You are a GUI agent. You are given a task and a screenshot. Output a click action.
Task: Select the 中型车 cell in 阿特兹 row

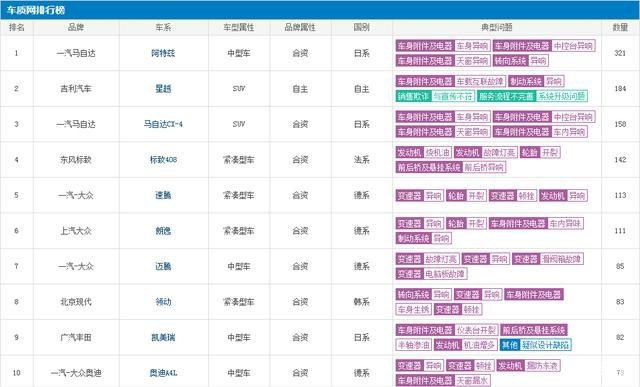[x=239, y=53]
